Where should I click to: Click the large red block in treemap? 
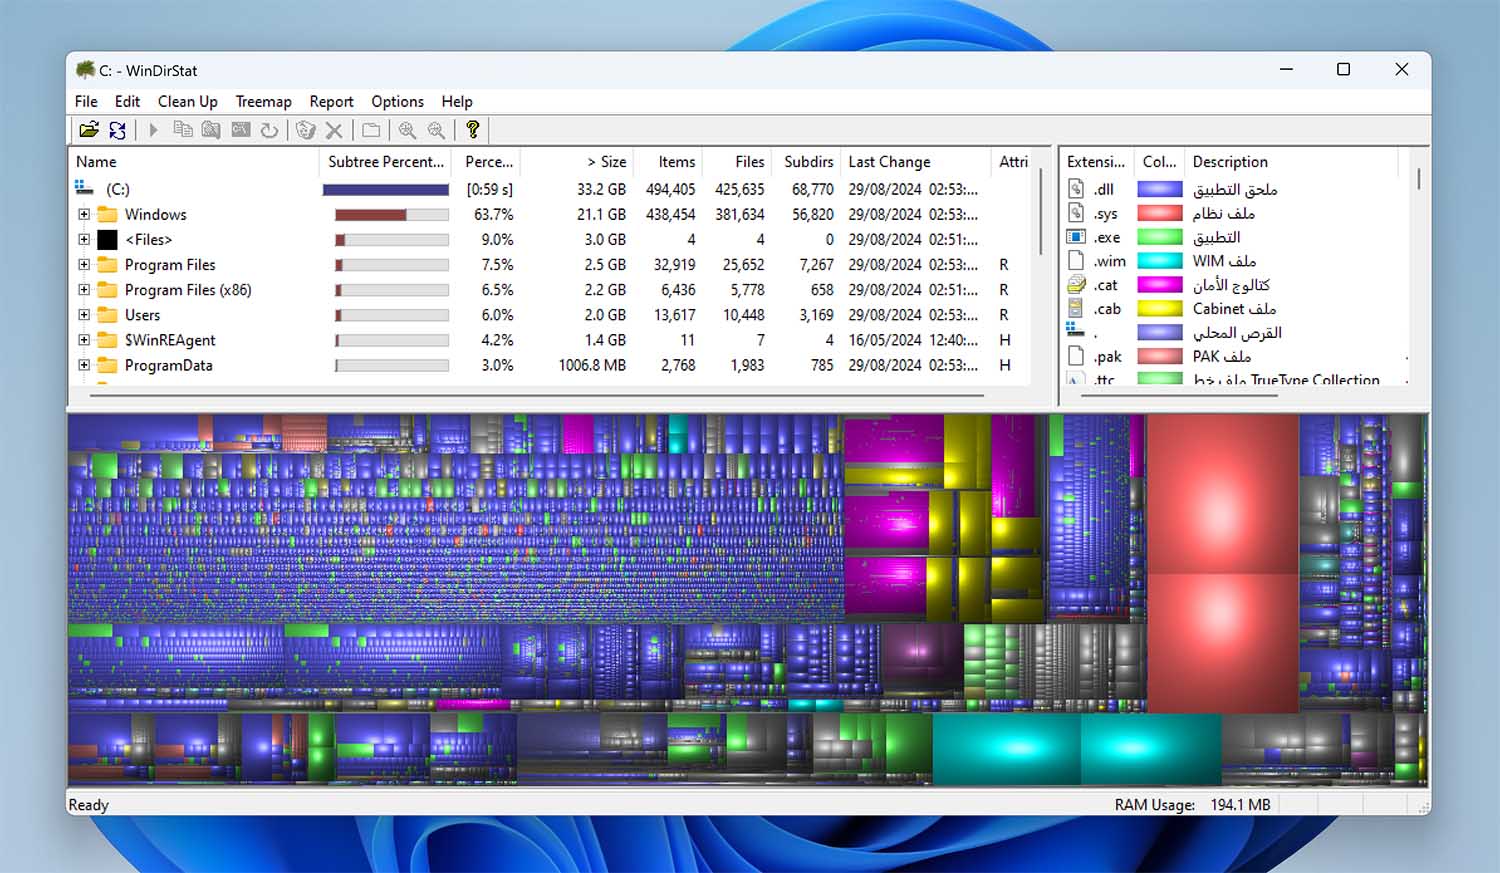[x=1222, y=560]
